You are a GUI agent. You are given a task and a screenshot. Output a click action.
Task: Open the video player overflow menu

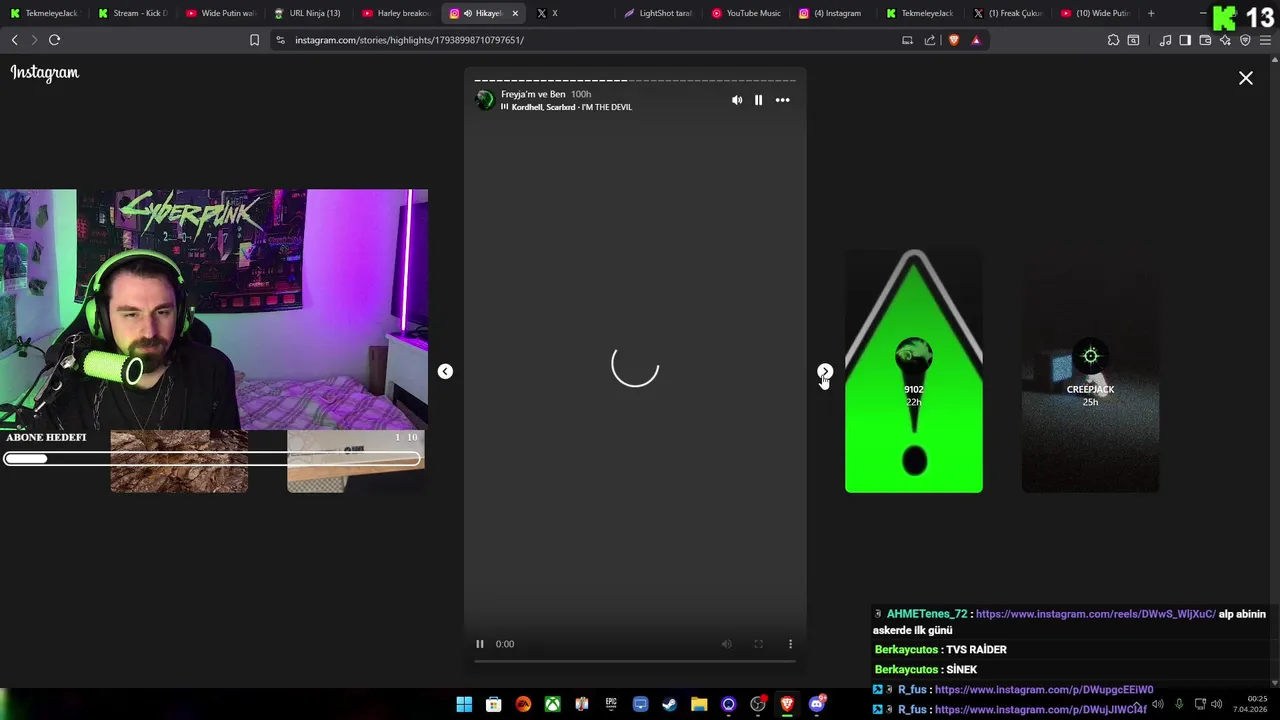click(790, 644)
